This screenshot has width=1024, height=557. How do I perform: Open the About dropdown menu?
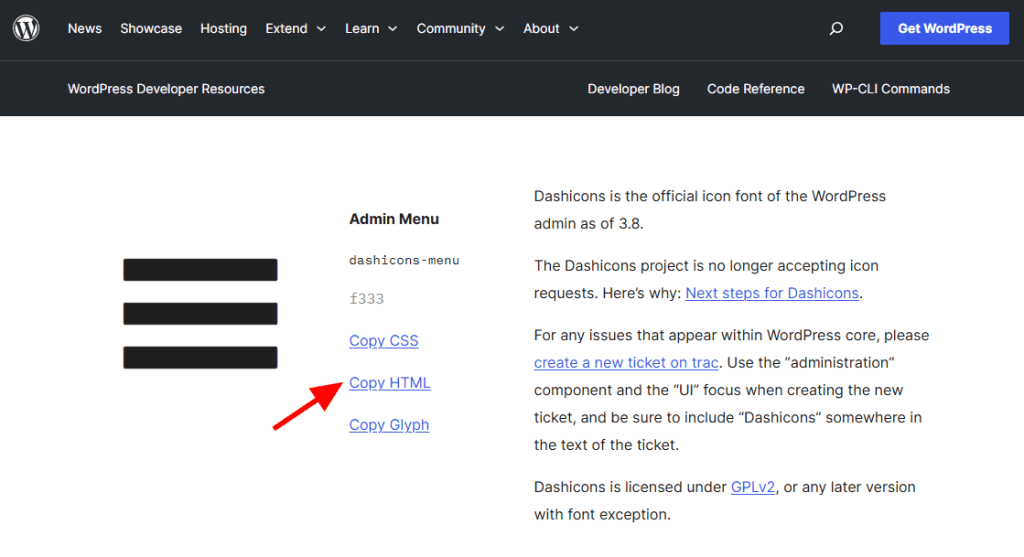click(551, 29)
